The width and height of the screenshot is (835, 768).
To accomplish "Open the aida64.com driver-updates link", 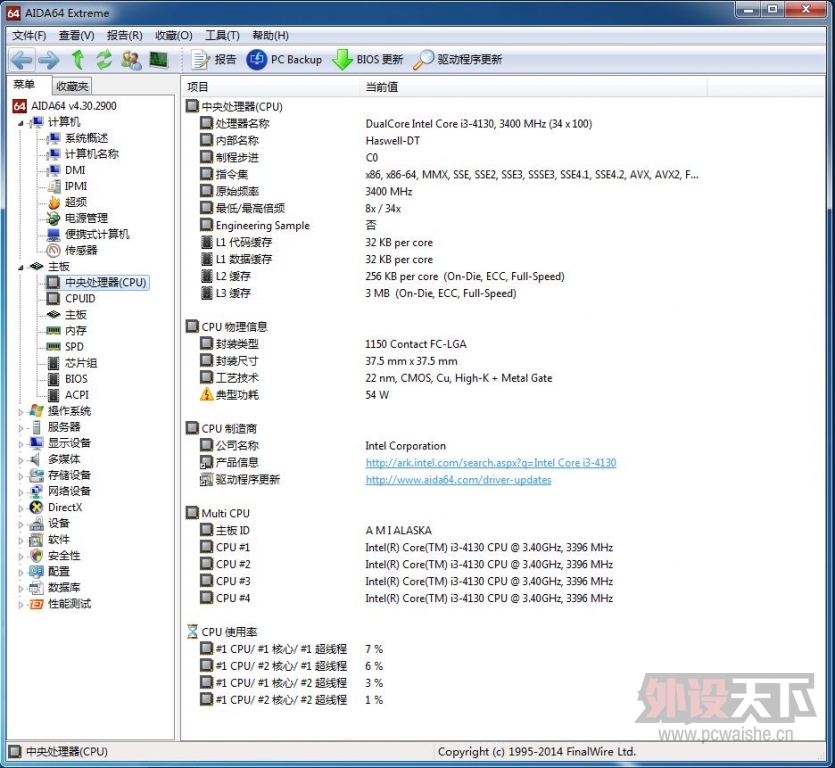I will (459, 480).
